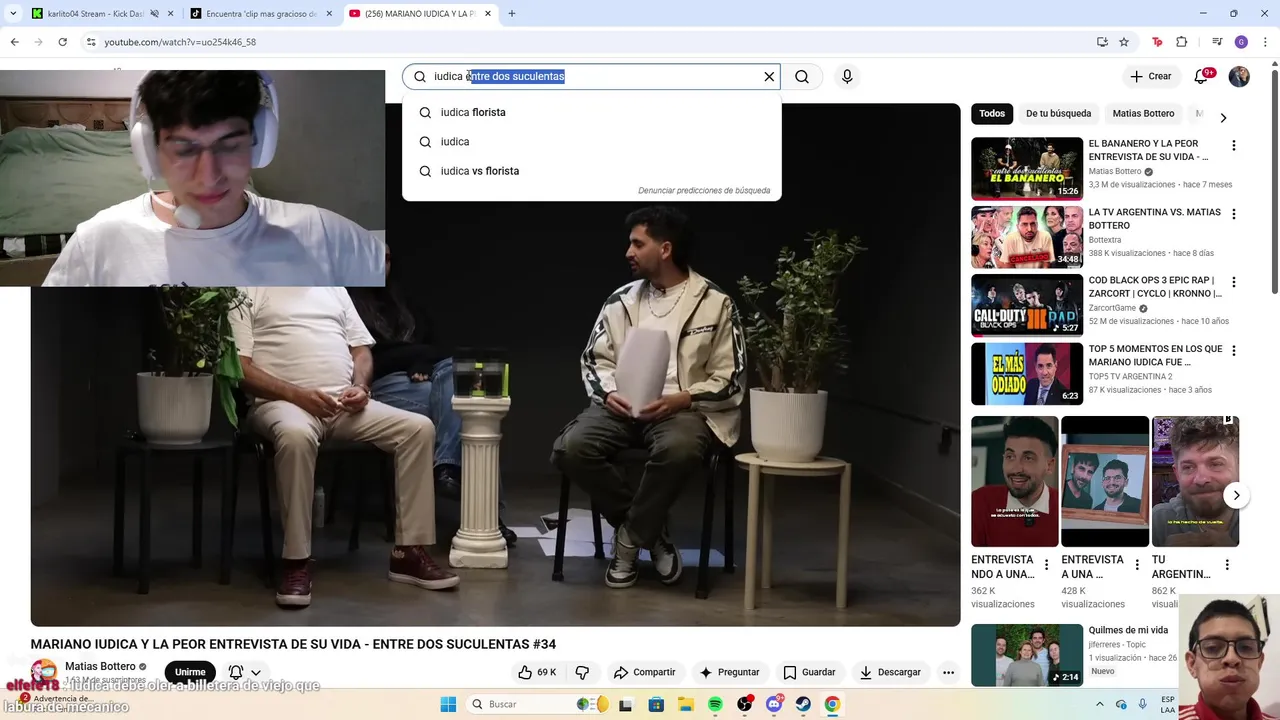The width and height of the screenshot is (1280, 720).
Task: Close the TikTok 'Encuentra' tab
Action: click(329, 14)
